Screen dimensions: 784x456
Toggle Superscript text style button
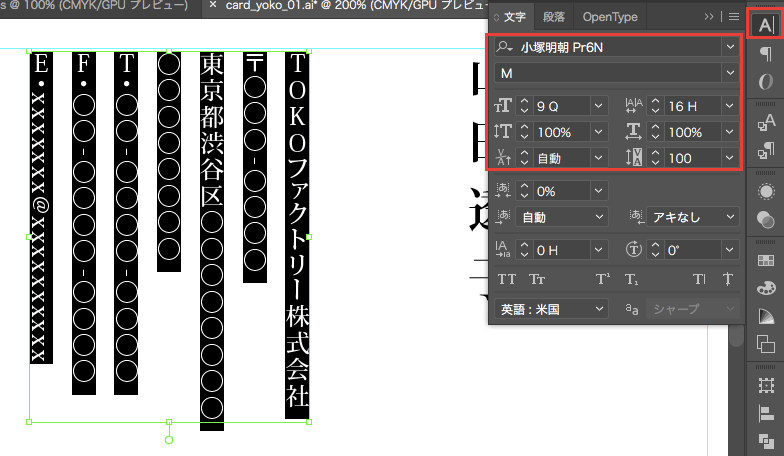603,279
